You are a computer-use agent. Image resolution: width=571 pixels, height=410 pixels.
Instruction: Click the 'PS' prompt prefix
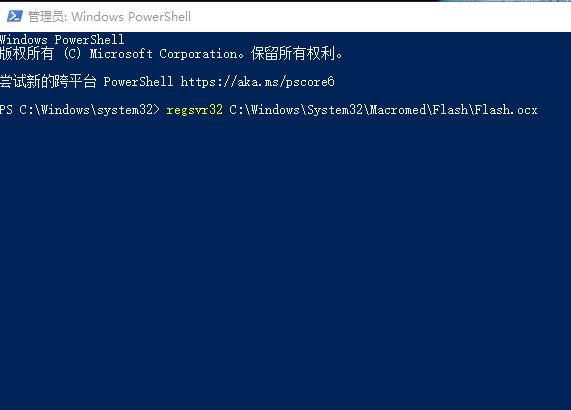6,110
